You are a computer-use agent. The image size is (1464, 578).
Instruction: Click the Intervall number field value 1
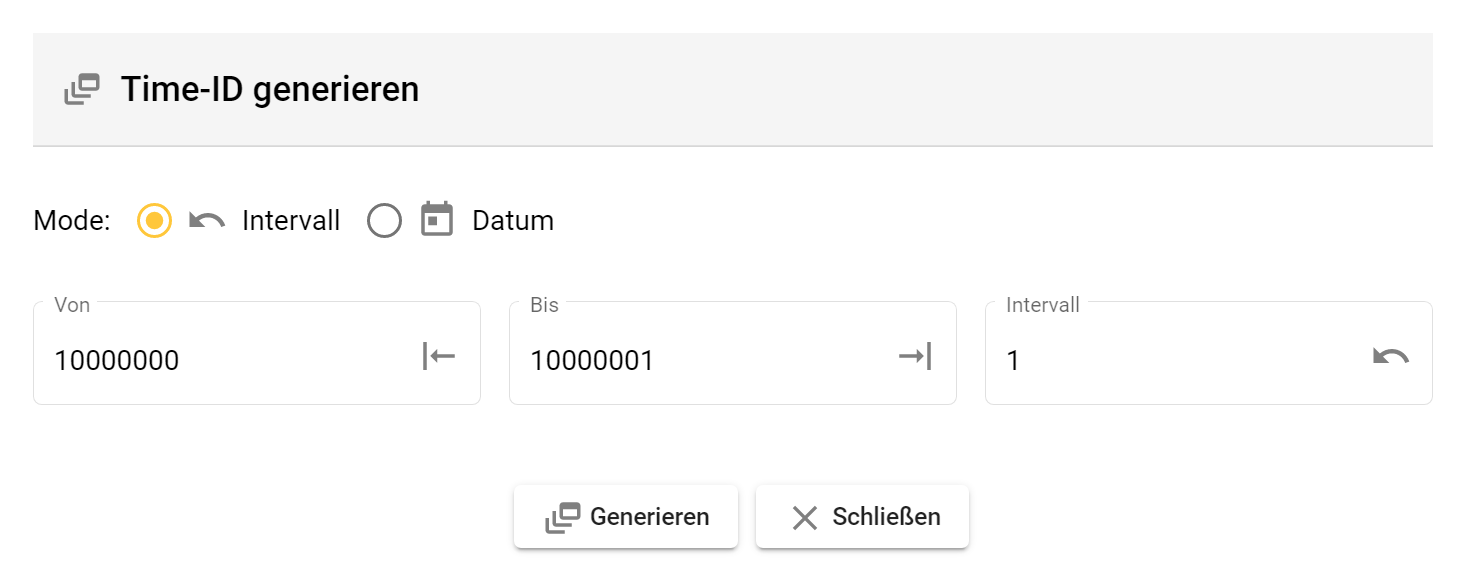[x=1013, y=360]
